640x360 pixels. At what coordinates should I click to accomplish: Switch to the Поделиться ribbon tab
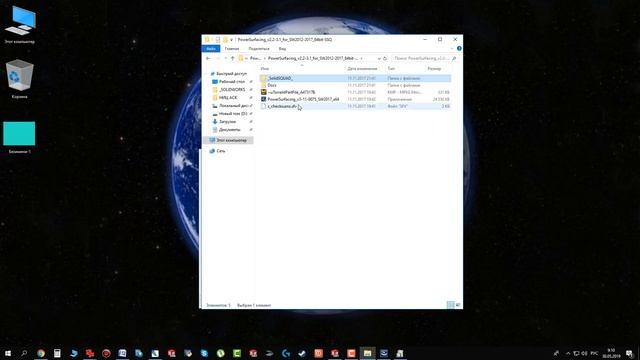(259, 49)
